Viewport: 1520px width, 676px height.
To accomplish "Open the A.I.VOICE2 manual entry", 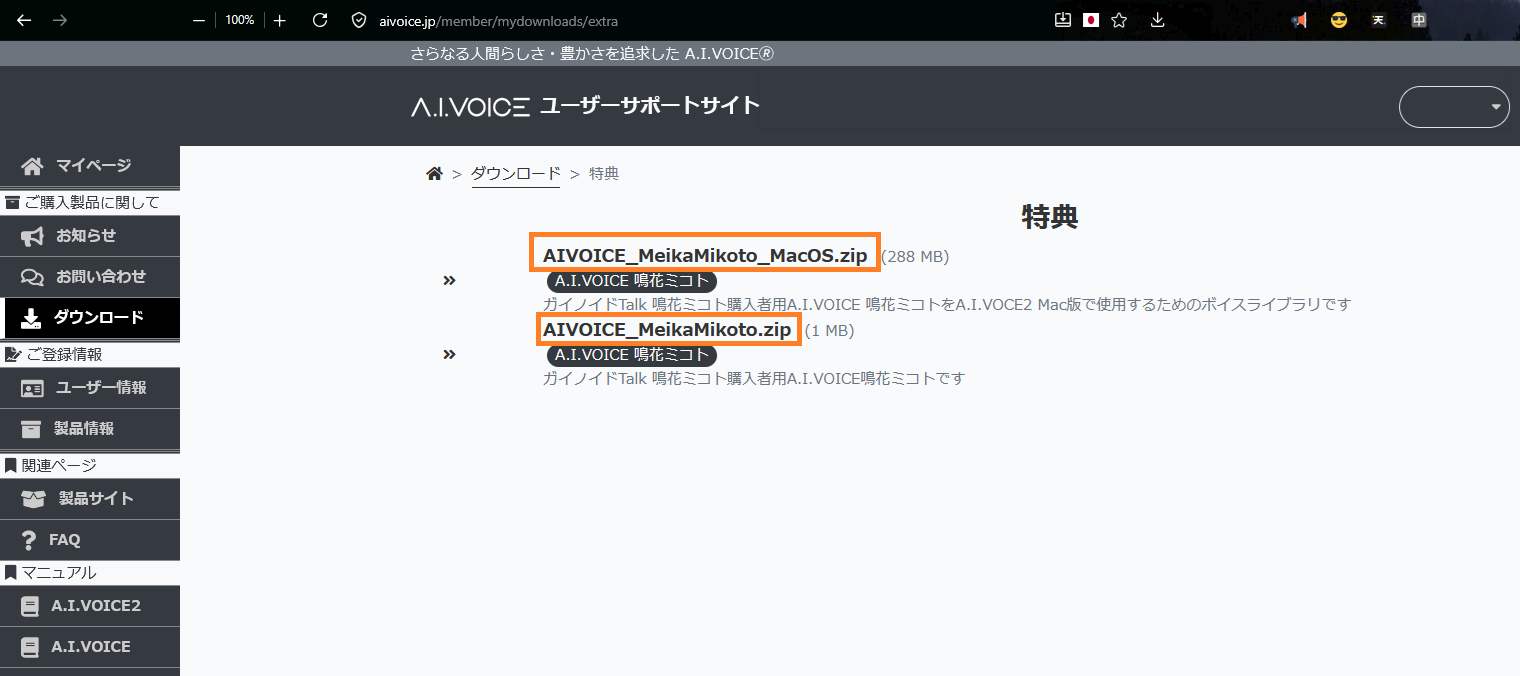I will (x=90, y=606).
